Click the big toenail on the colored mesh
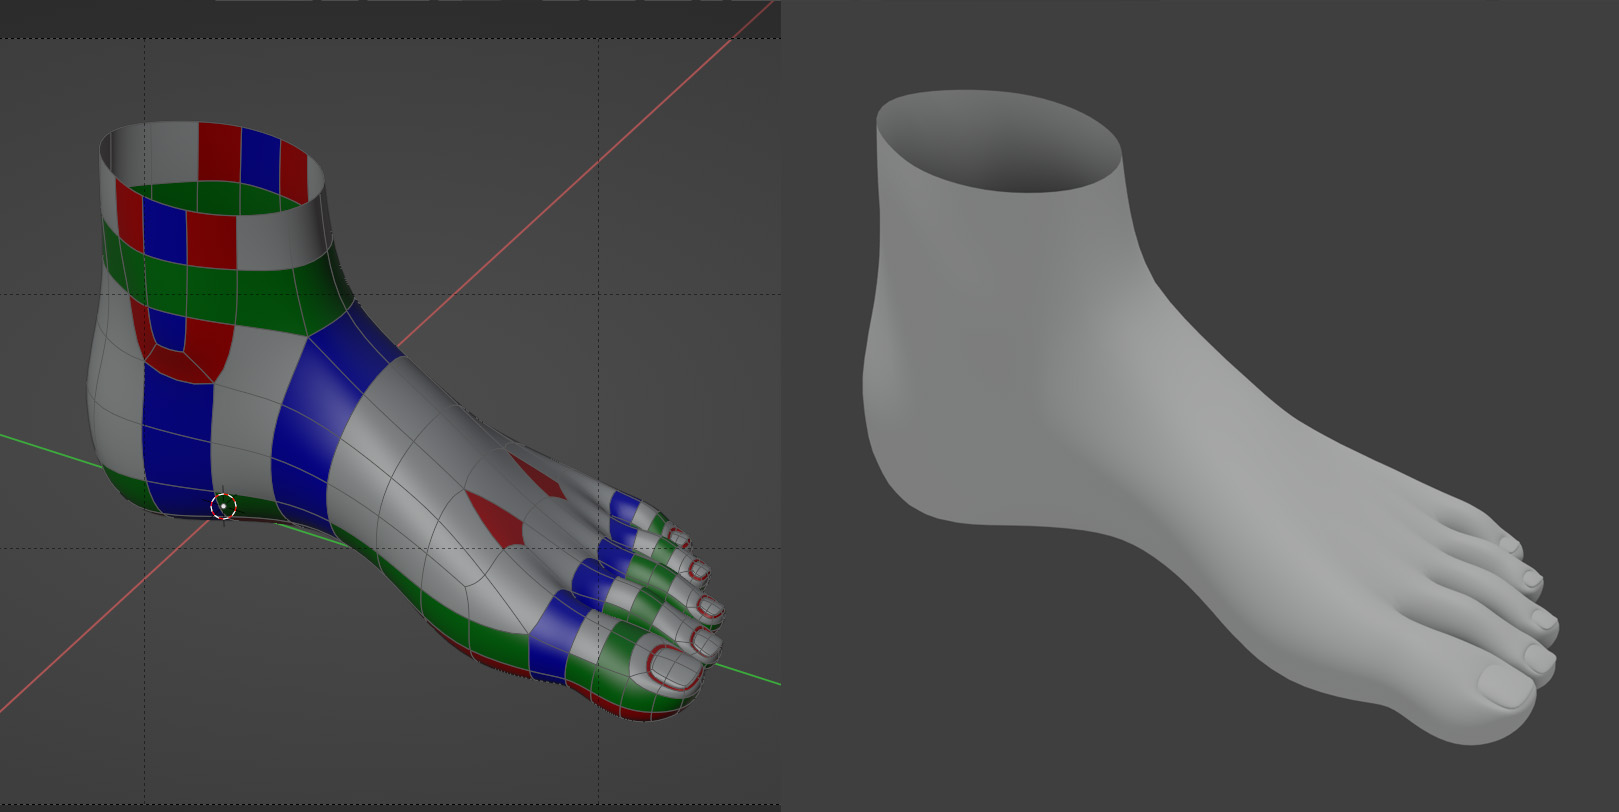1619x812 pixels. click(x=674, y=667)
